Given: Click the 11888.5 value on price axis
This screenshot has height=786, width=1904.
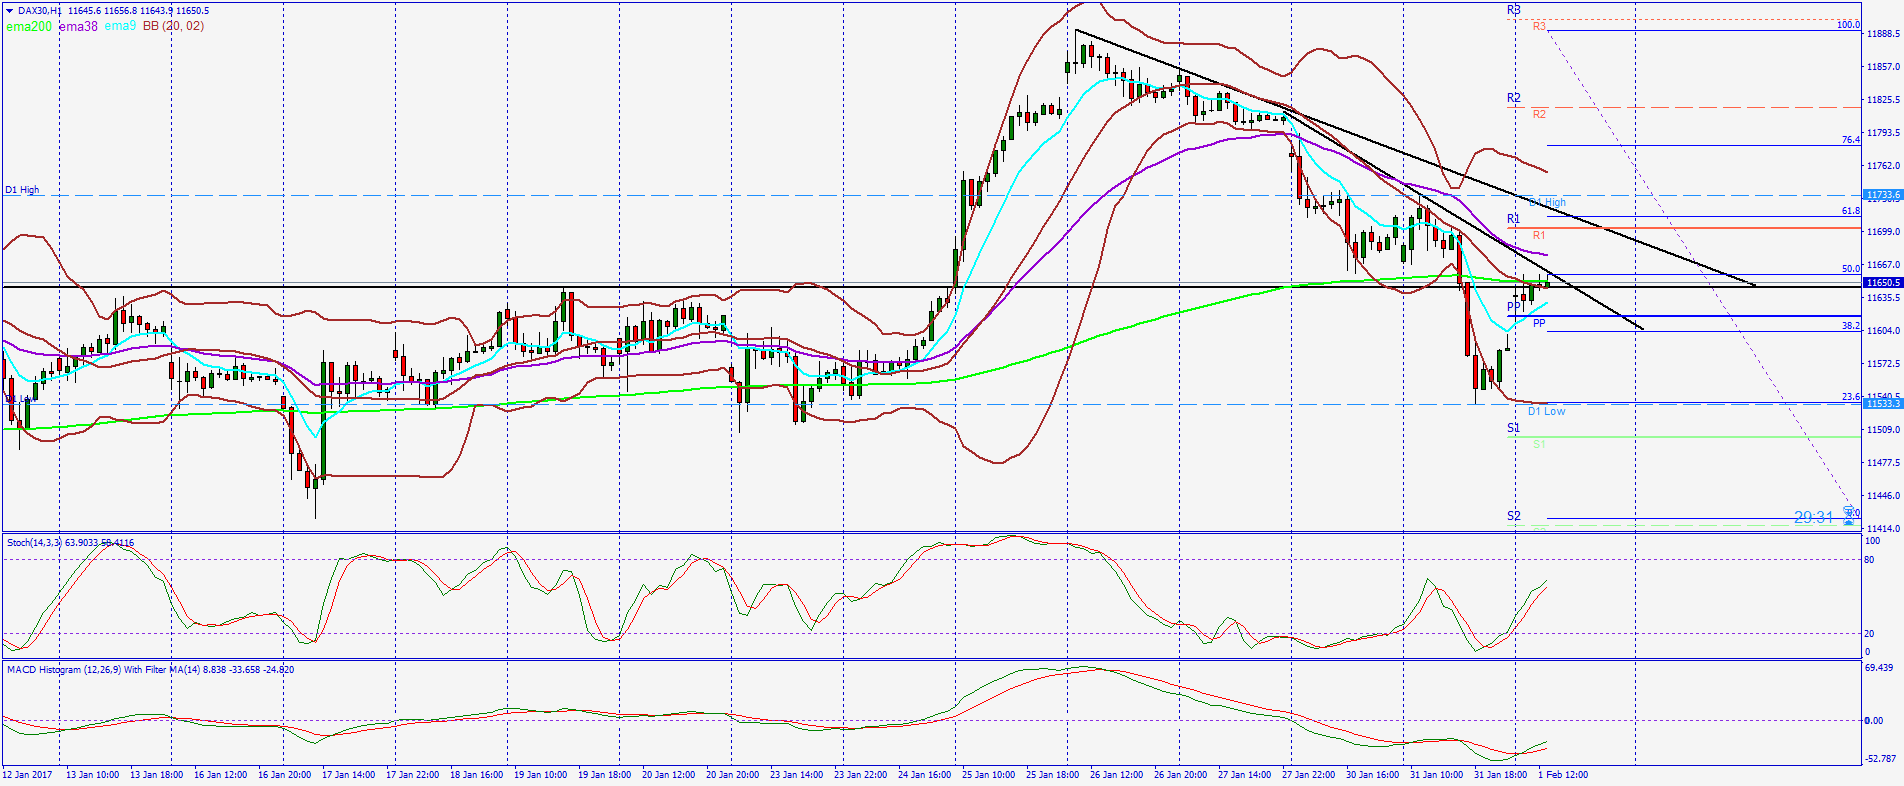Looking at the screenshot, I should coord(1883,34).
